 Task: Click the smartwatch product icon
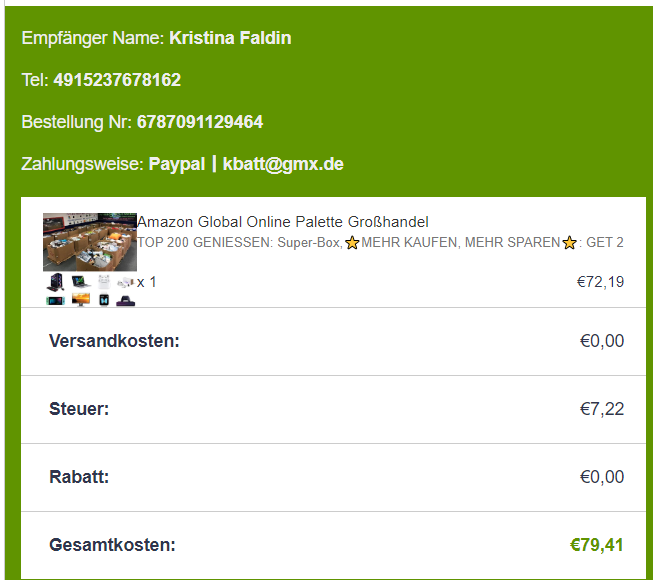pyautogui.click(x=104, y=300)
